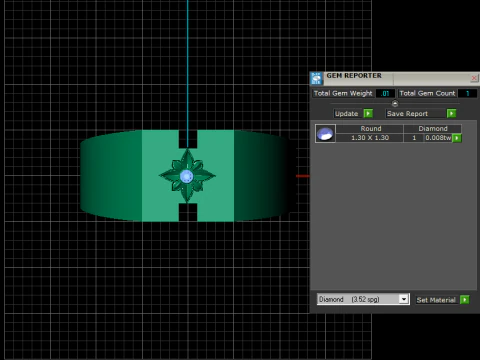
Task: Close the Gem Reporter panel
Action: click(474, 78)
